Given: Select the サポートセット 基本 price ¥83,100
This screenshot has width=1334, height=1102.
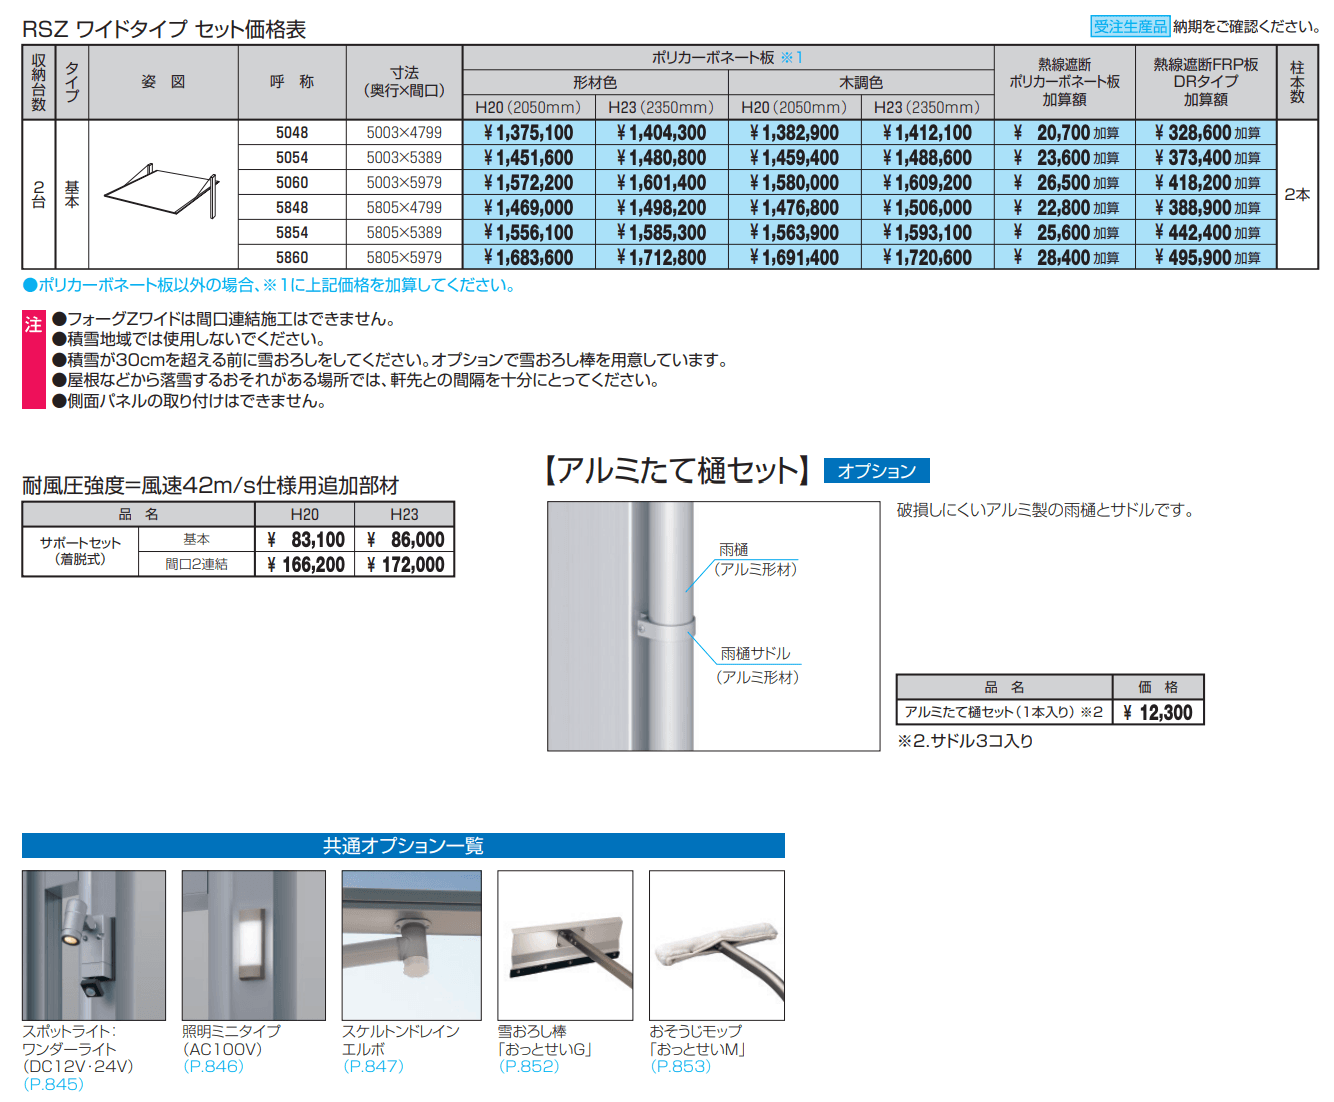Looking at the screenshot, I should pos(306,539).
